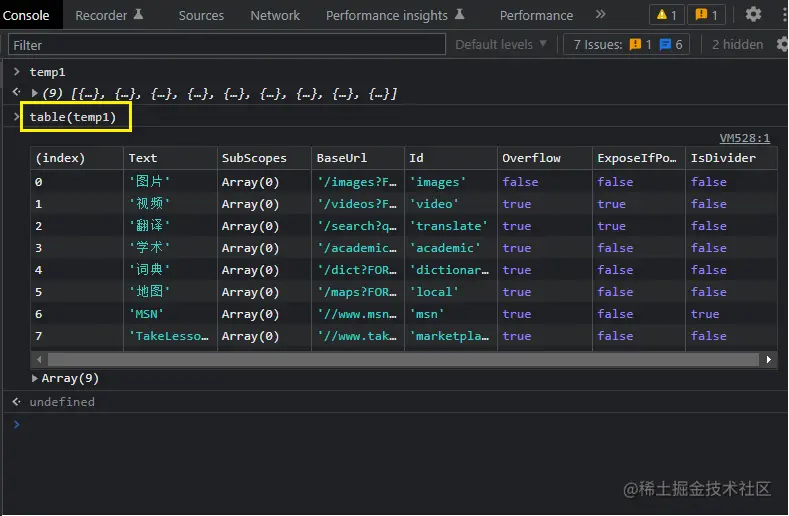Click the 2 hidden messages label
This screenshot has height=516, width=789.
(737, 45)
